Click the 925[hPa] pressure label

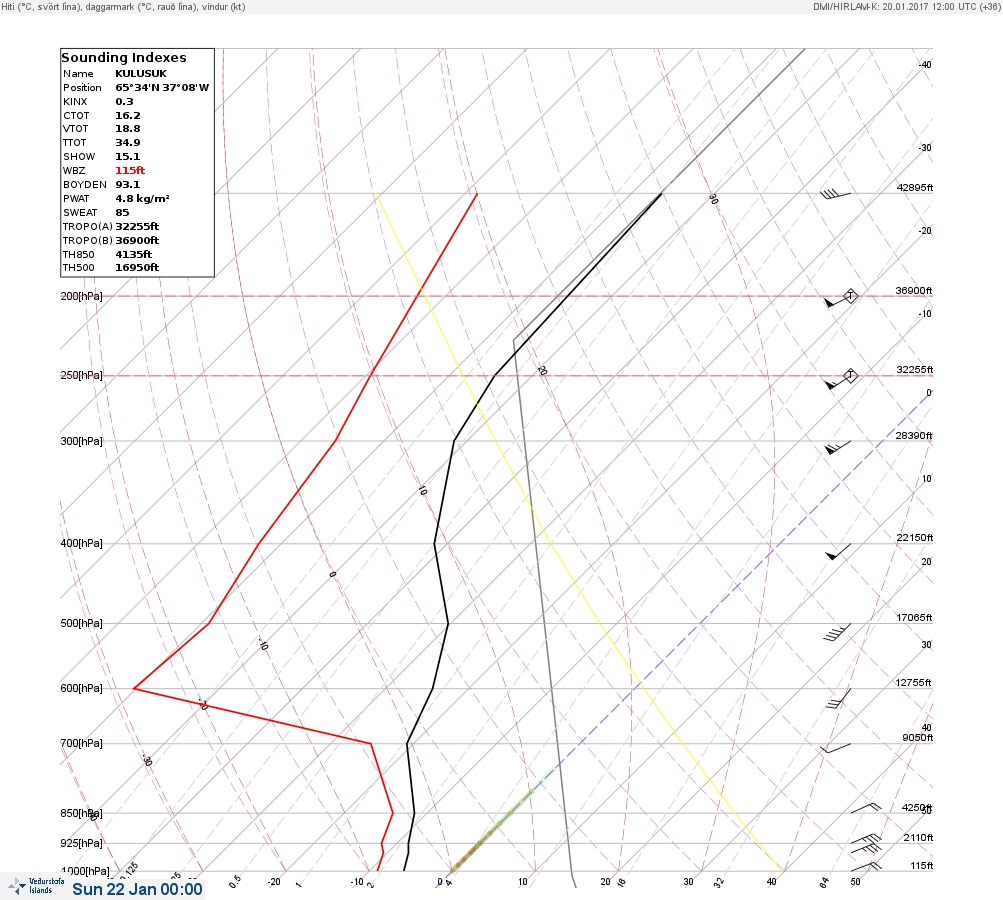point(81,843)
